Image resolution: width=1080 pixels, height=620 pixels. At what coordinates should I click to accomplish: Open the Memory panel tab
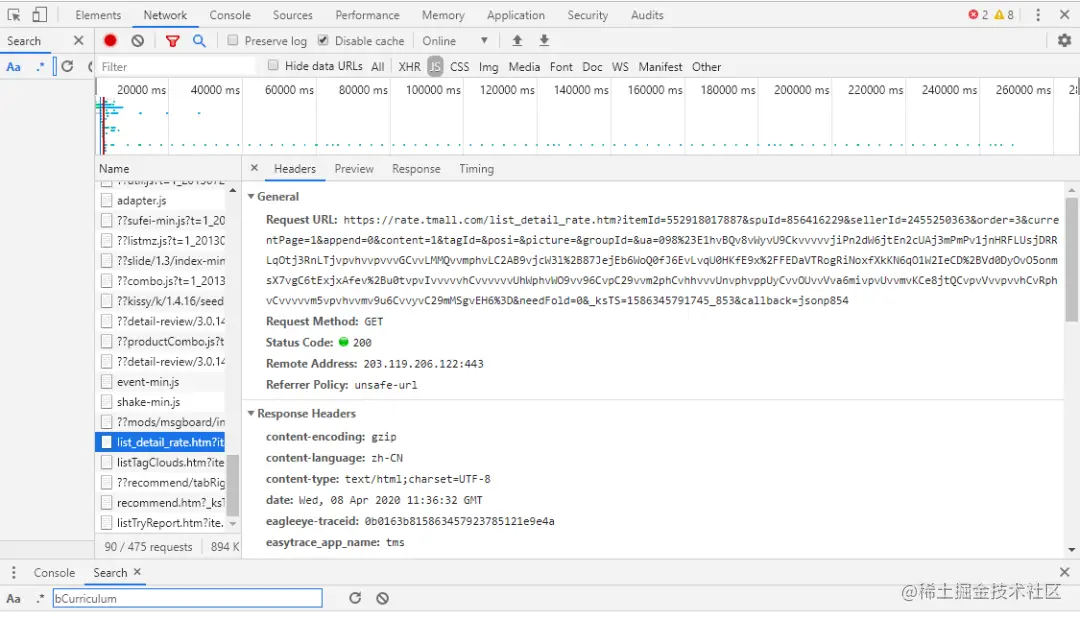pos(443,14)
